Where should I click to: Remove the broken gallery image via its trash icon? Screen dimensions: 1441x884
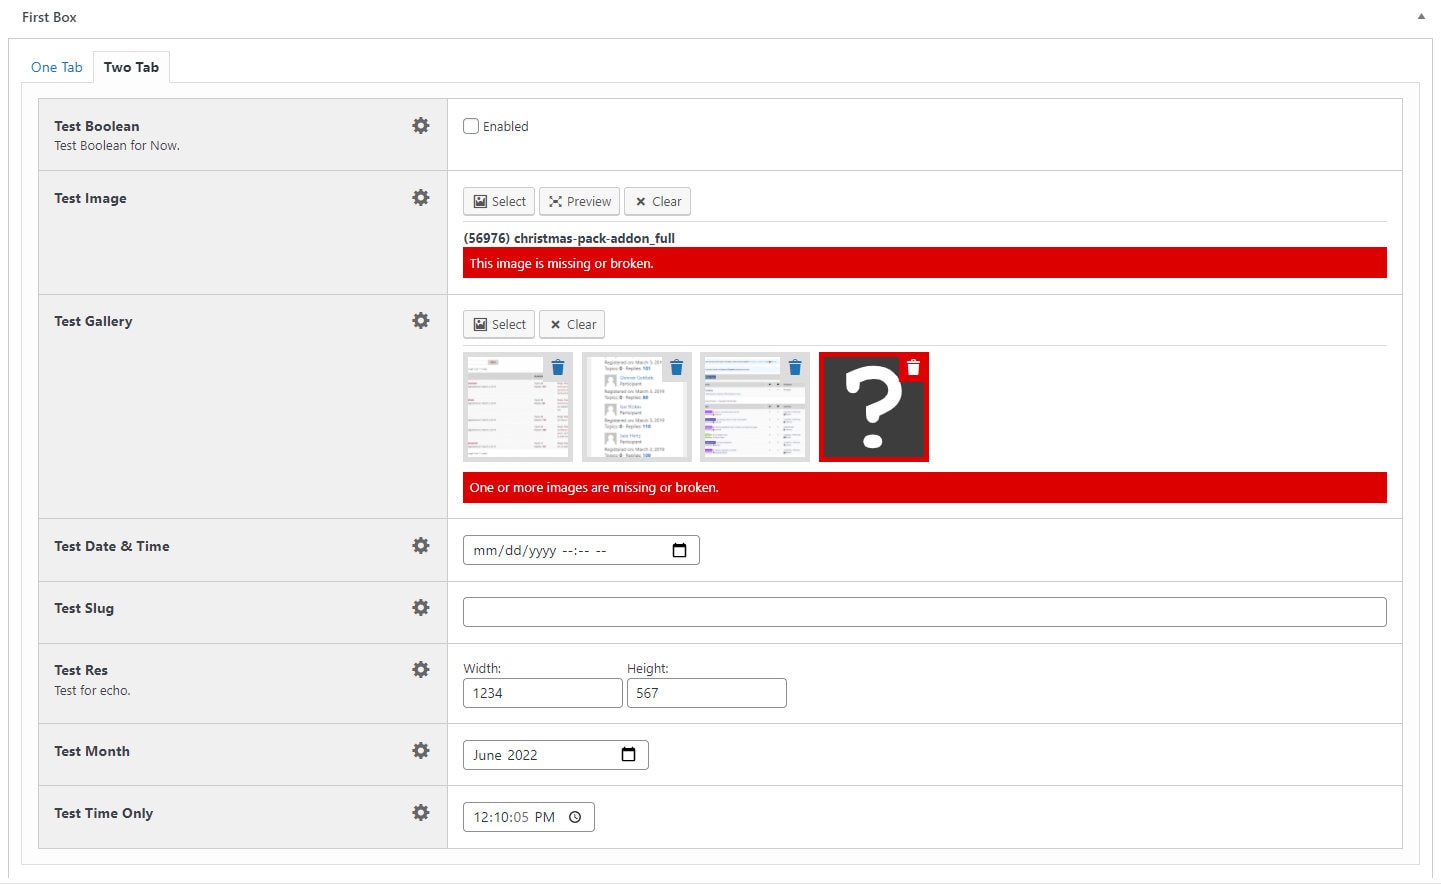click(913, 368)
